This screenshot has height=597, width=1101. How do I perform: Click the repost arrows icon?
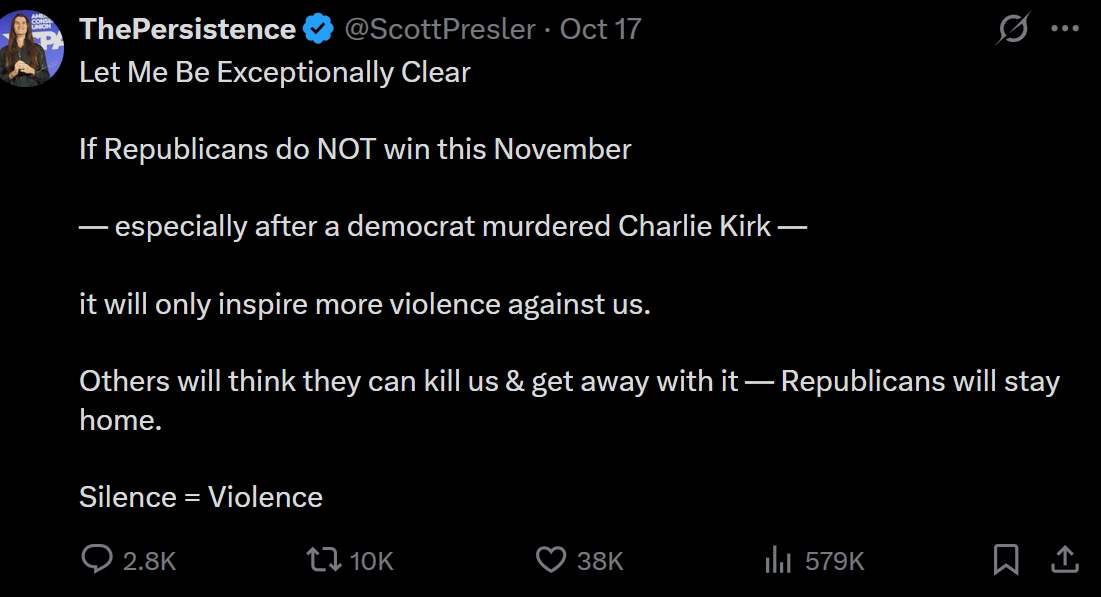click(x=324, y=559)
